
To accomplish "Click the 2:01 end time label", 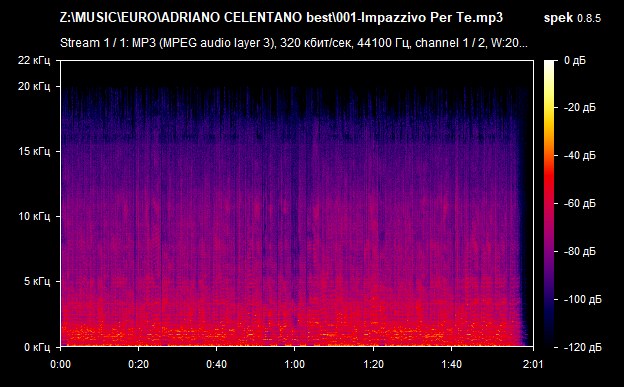I will (532, 364).
